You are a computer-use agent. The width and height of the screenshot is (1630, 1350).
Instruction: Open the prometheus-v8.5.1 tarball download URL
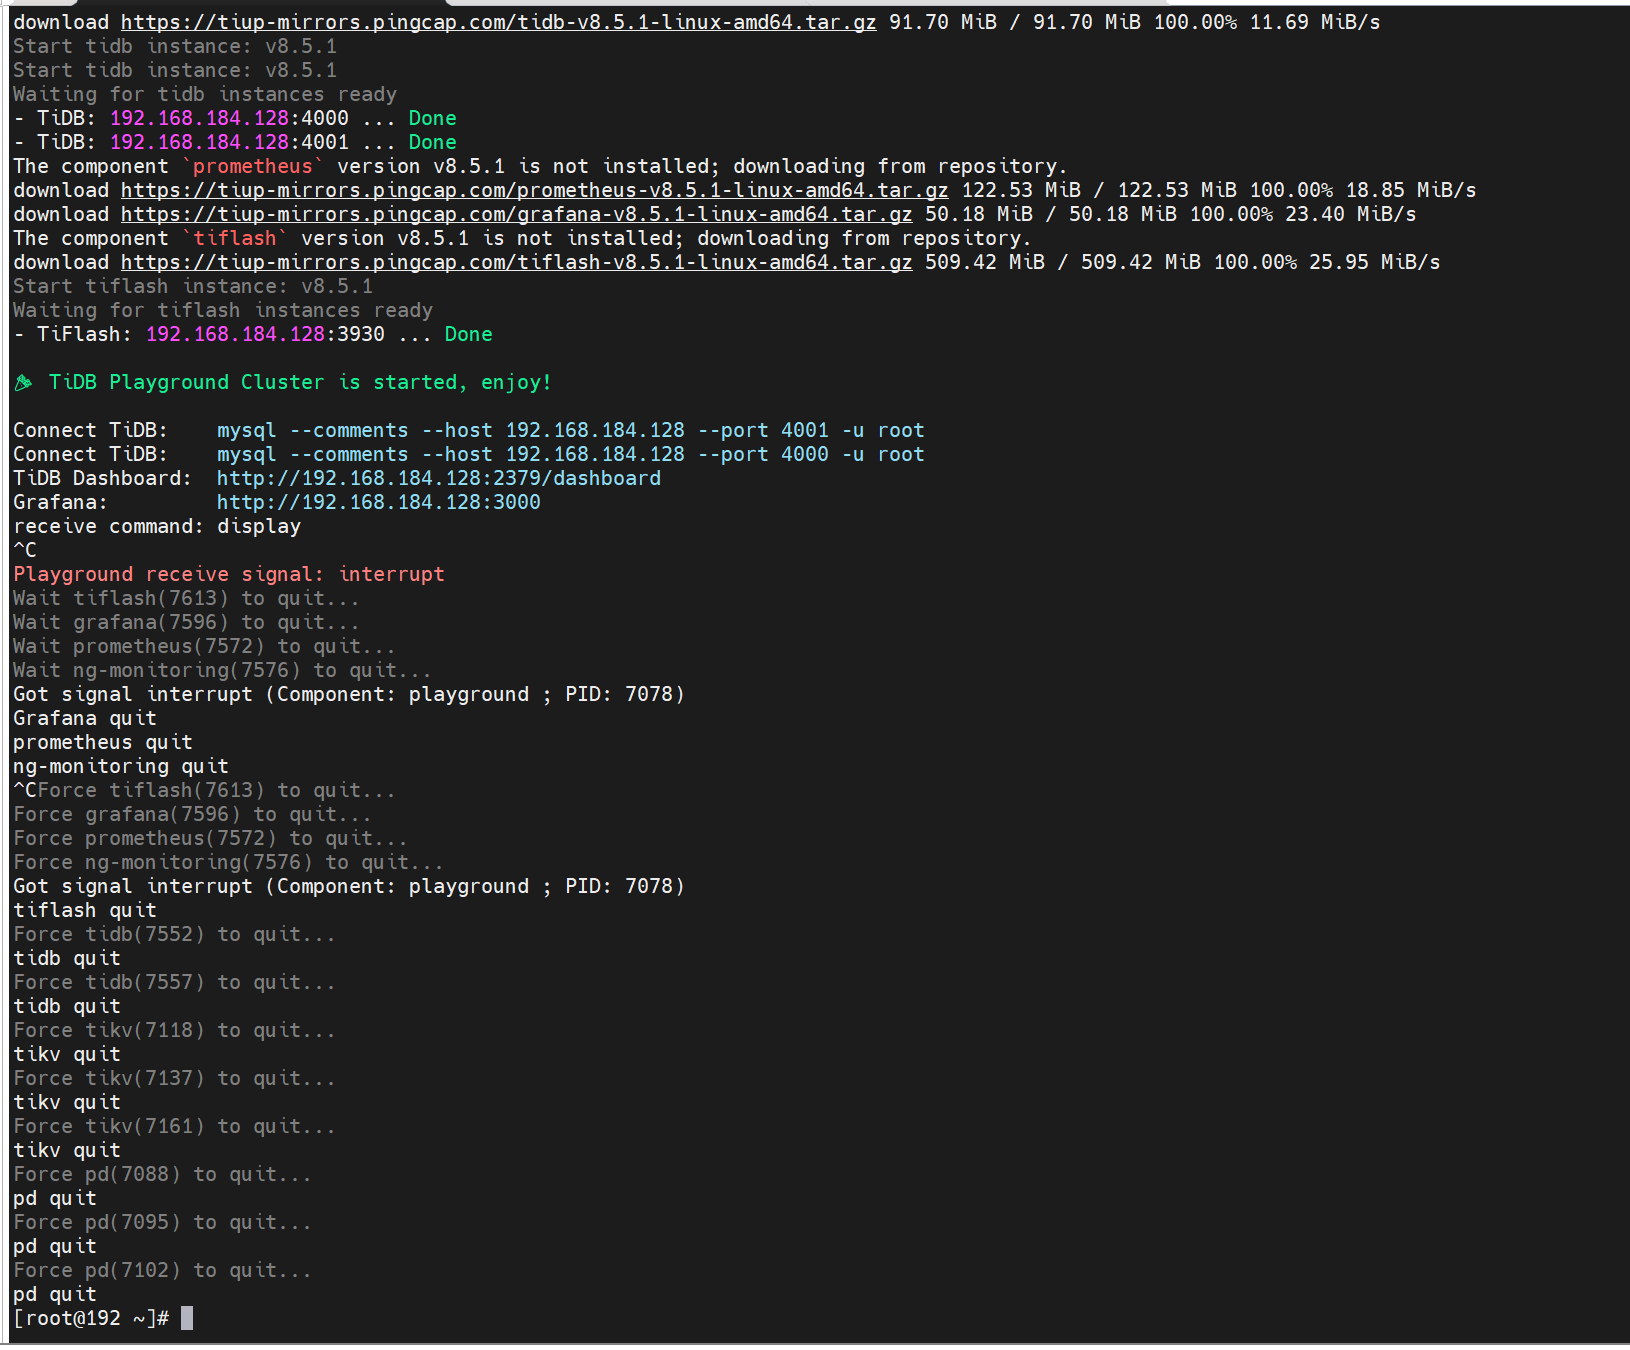(x=534, y=190)
